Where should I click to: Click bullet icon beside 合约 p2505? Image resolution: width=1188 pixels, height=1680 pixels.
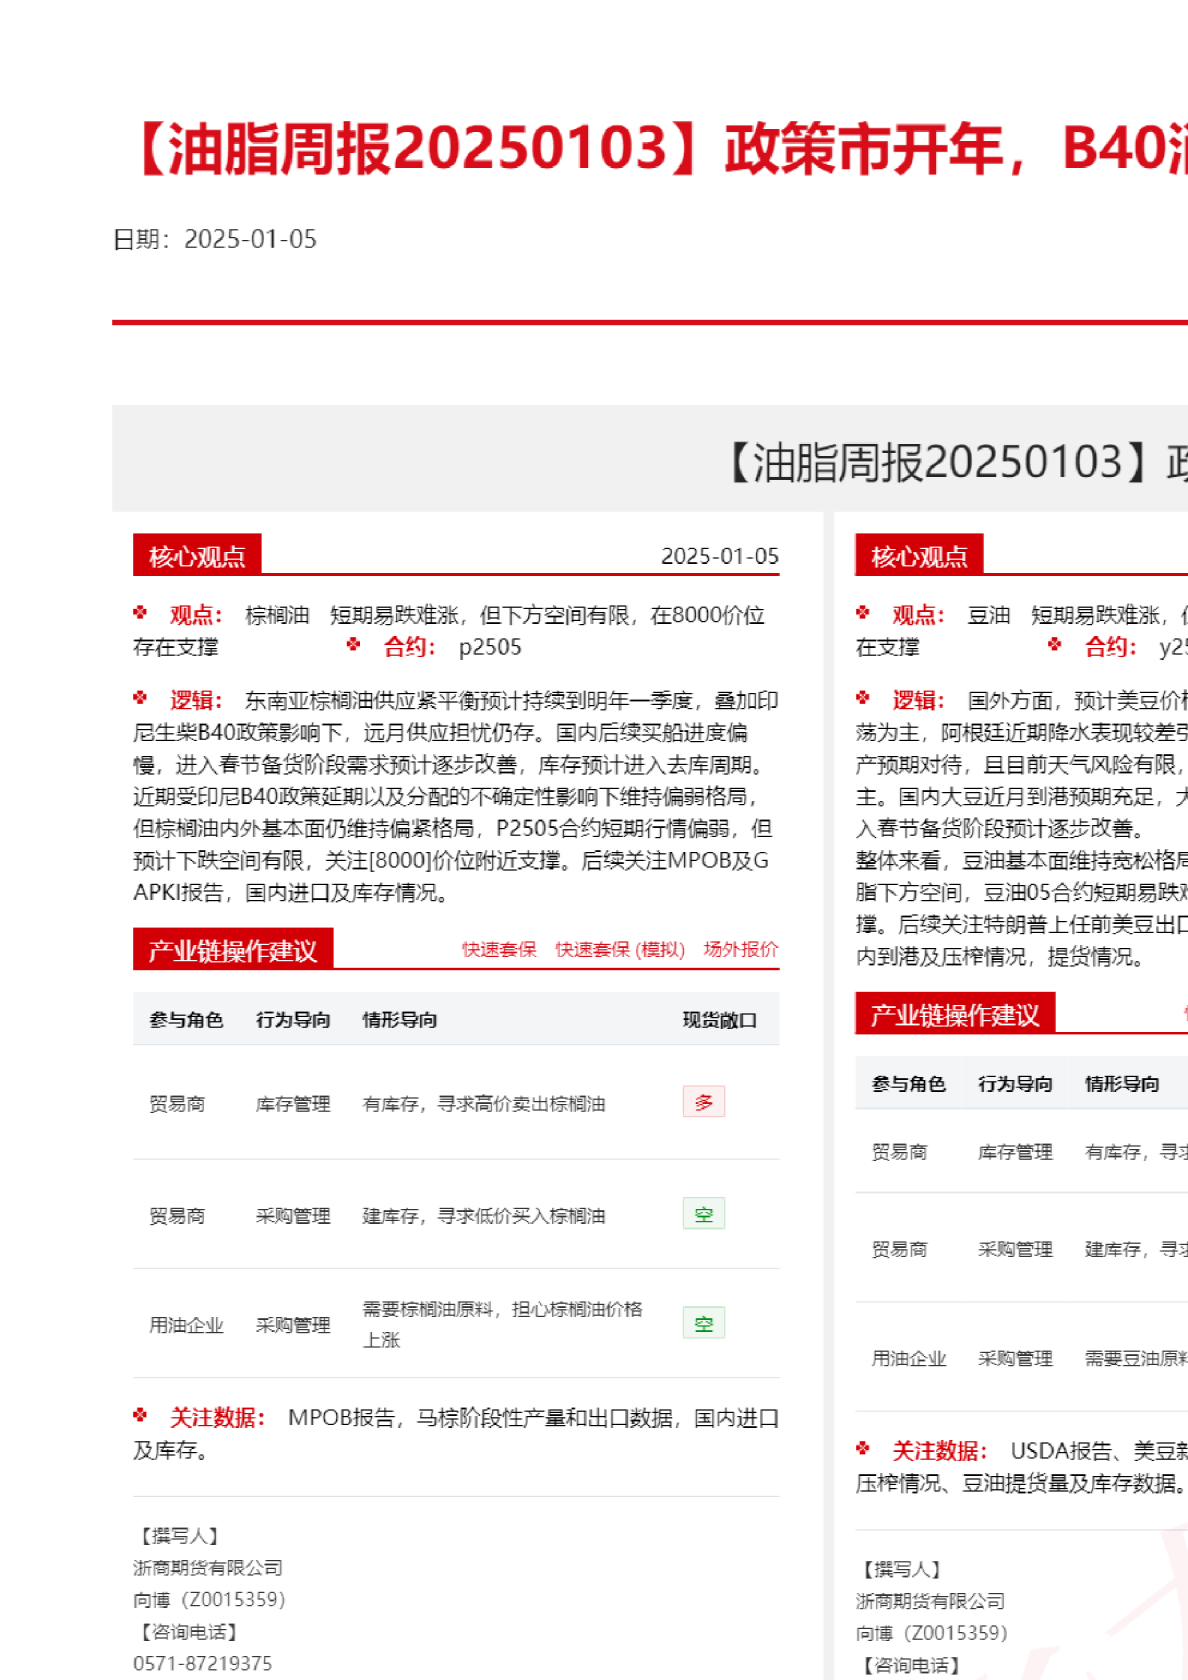(x=353, y=645)
